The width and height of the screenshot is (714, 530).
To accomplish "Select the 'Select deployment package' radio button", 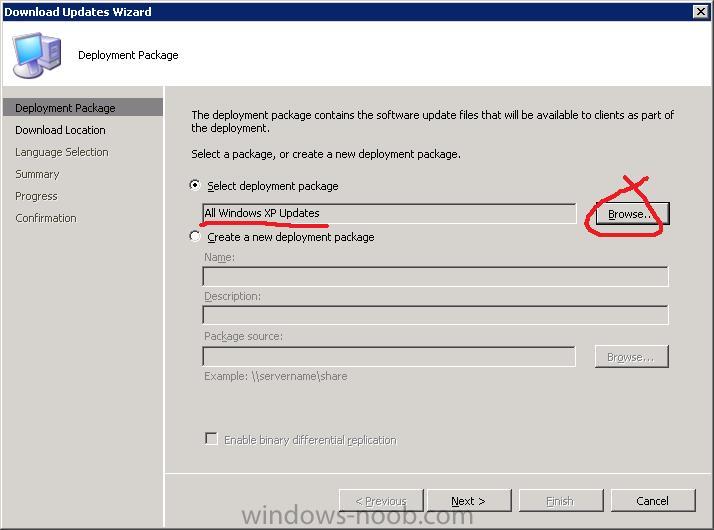I will click(195, 185).
